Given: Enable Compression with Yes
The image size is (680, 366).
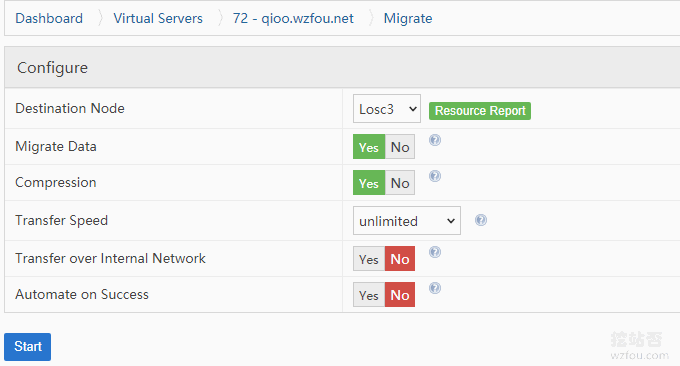Looking at the screenshot, I should 369,183.
